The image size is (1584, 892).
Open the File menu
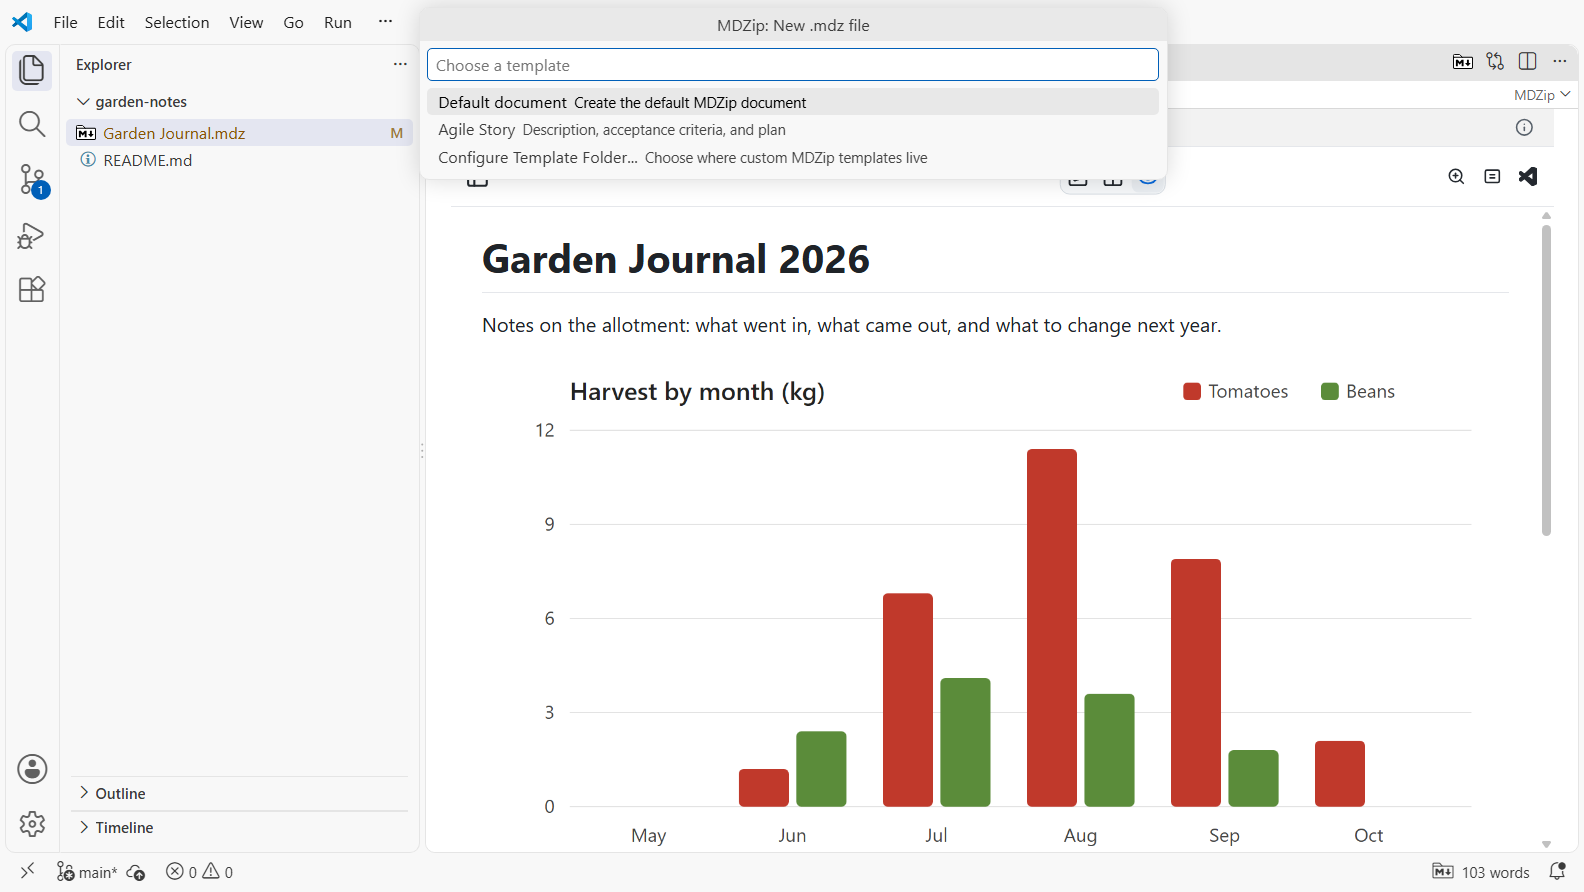[x=65, y=22]
